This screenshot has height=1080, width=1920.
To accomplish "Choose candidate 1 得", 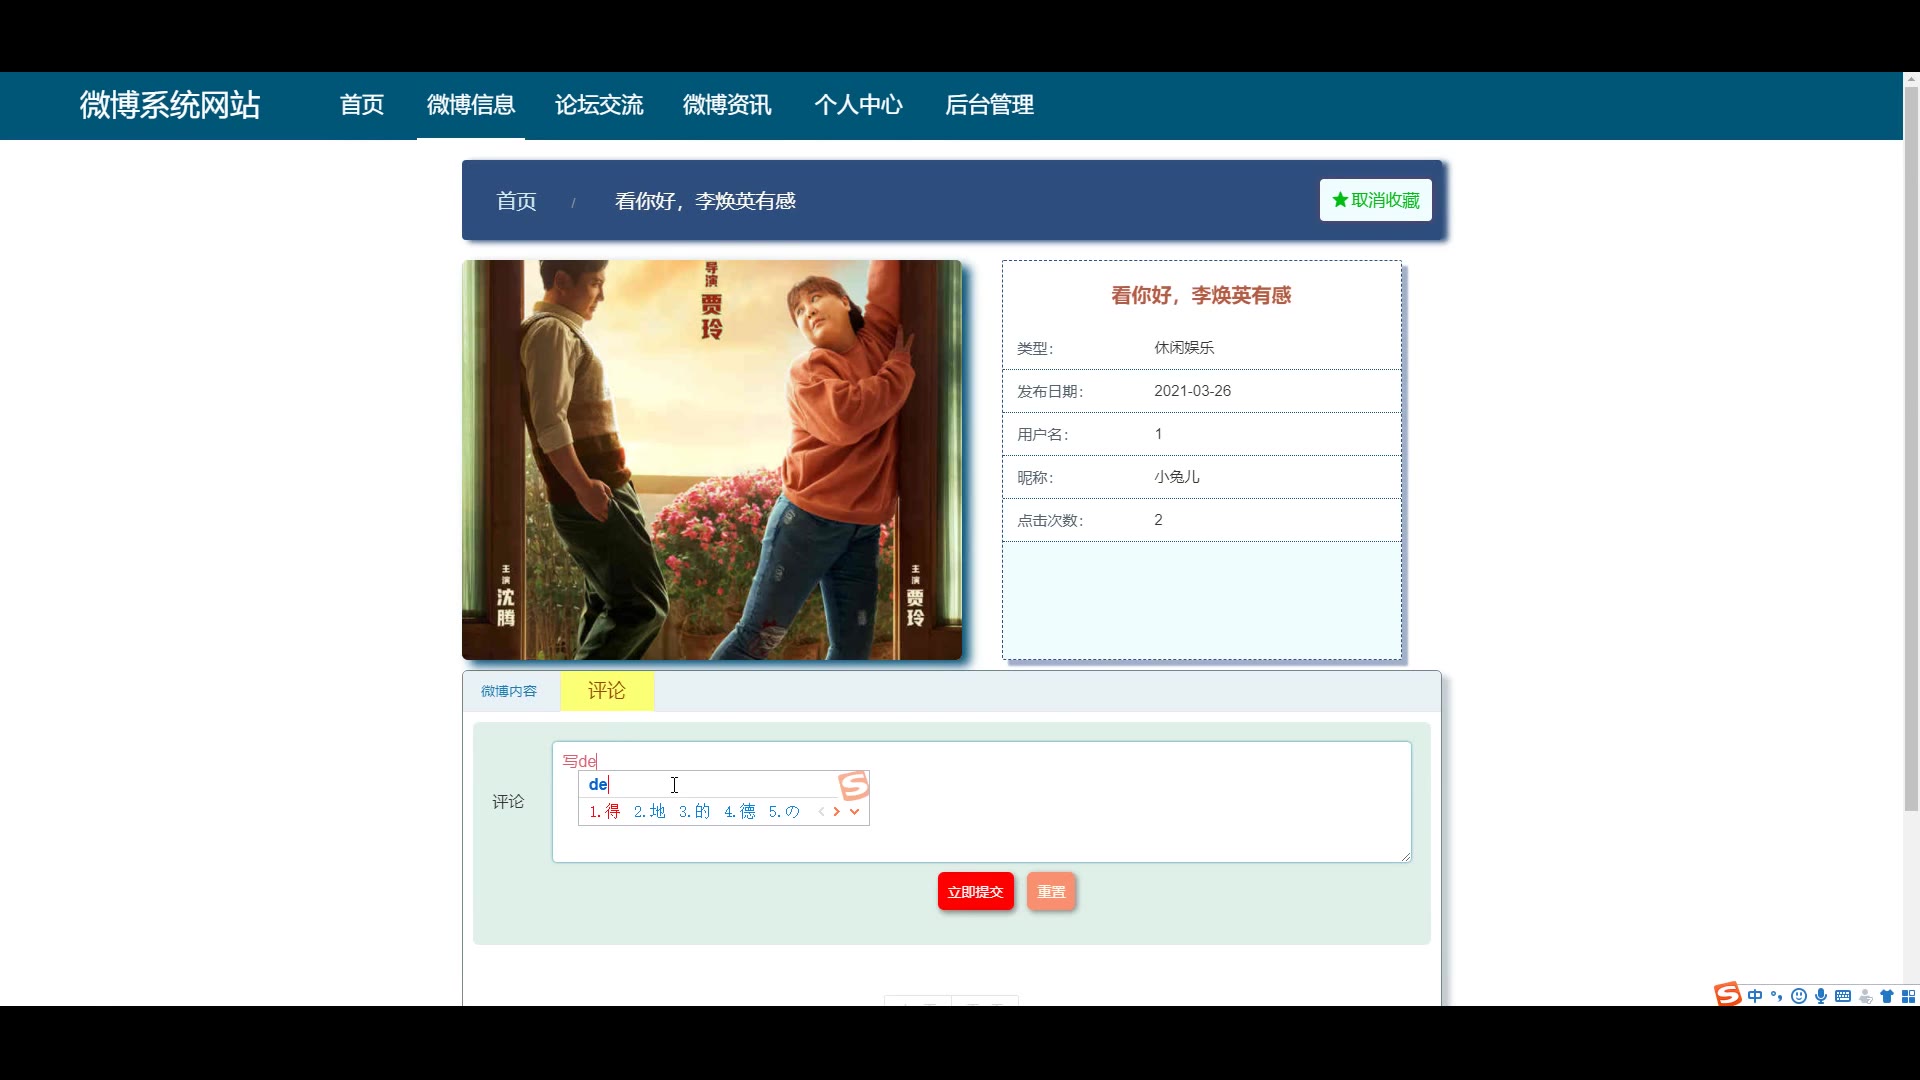I will 605,812.
